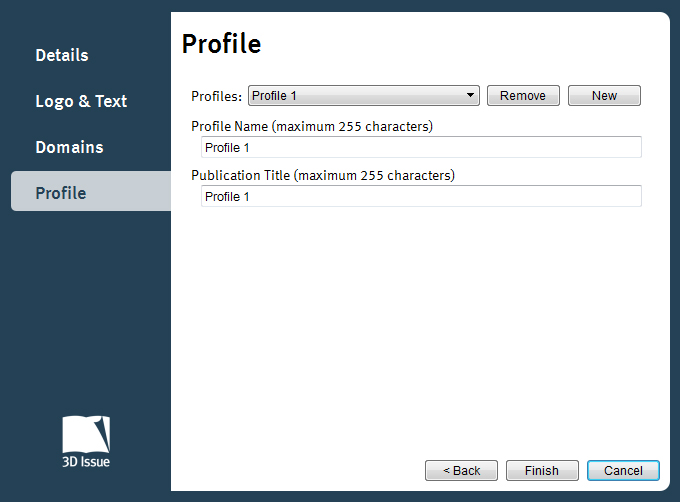Open the Details section

62,55
